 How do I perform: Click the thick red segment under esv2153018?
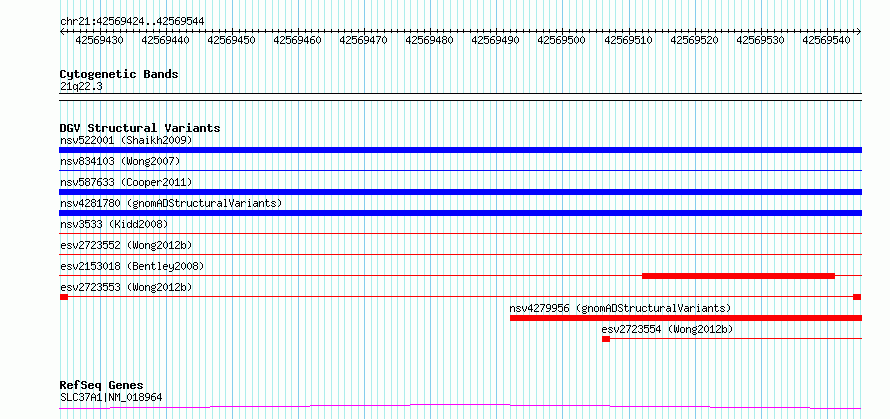[x=738, y=276]
